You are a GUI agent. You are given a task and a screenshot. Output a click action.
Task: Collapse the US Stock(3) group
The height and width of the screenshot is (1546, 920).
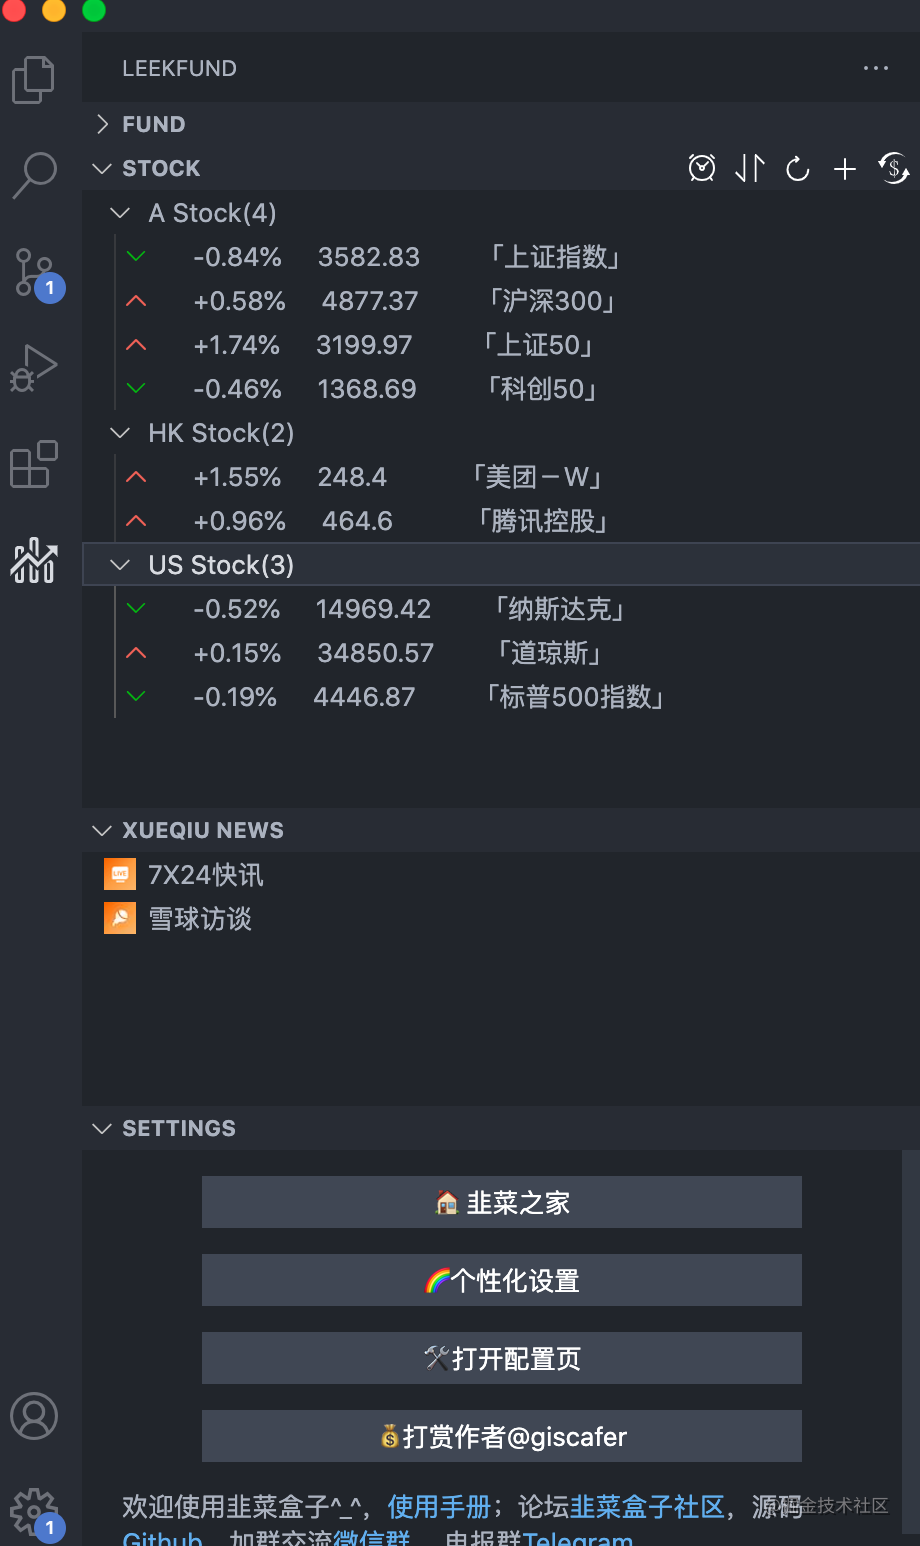pos(118,564)
